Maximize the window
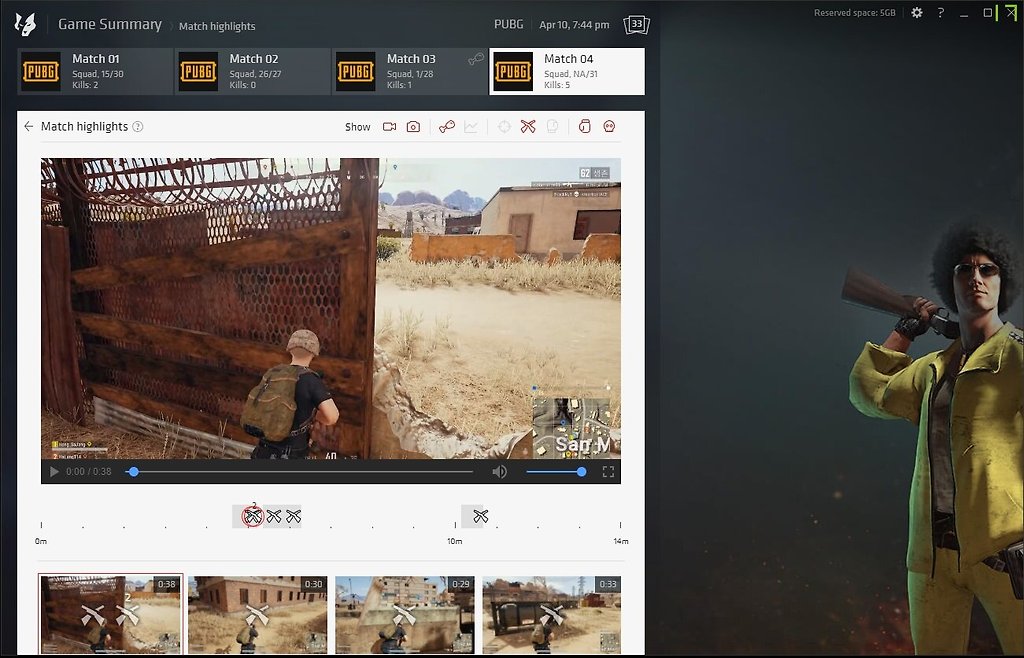Image resolution: width=1024 pixels, height=658 pixels. (x=987, y=12)
